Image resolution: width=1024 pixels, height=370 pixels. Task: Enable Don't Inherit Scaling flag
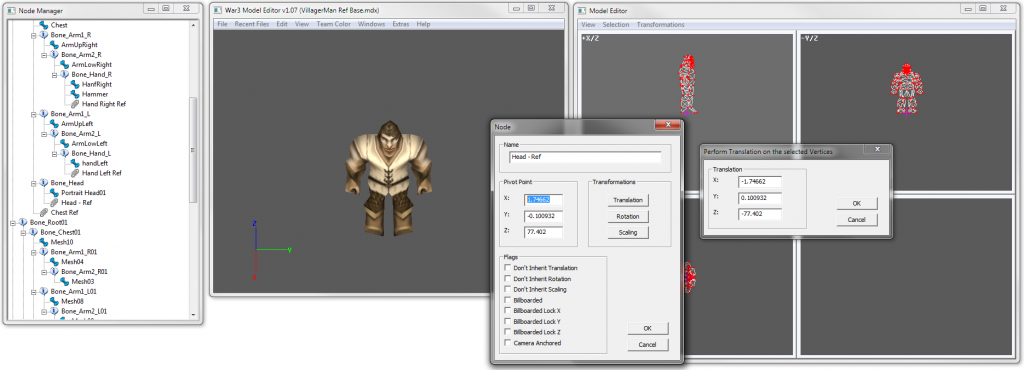507,289
